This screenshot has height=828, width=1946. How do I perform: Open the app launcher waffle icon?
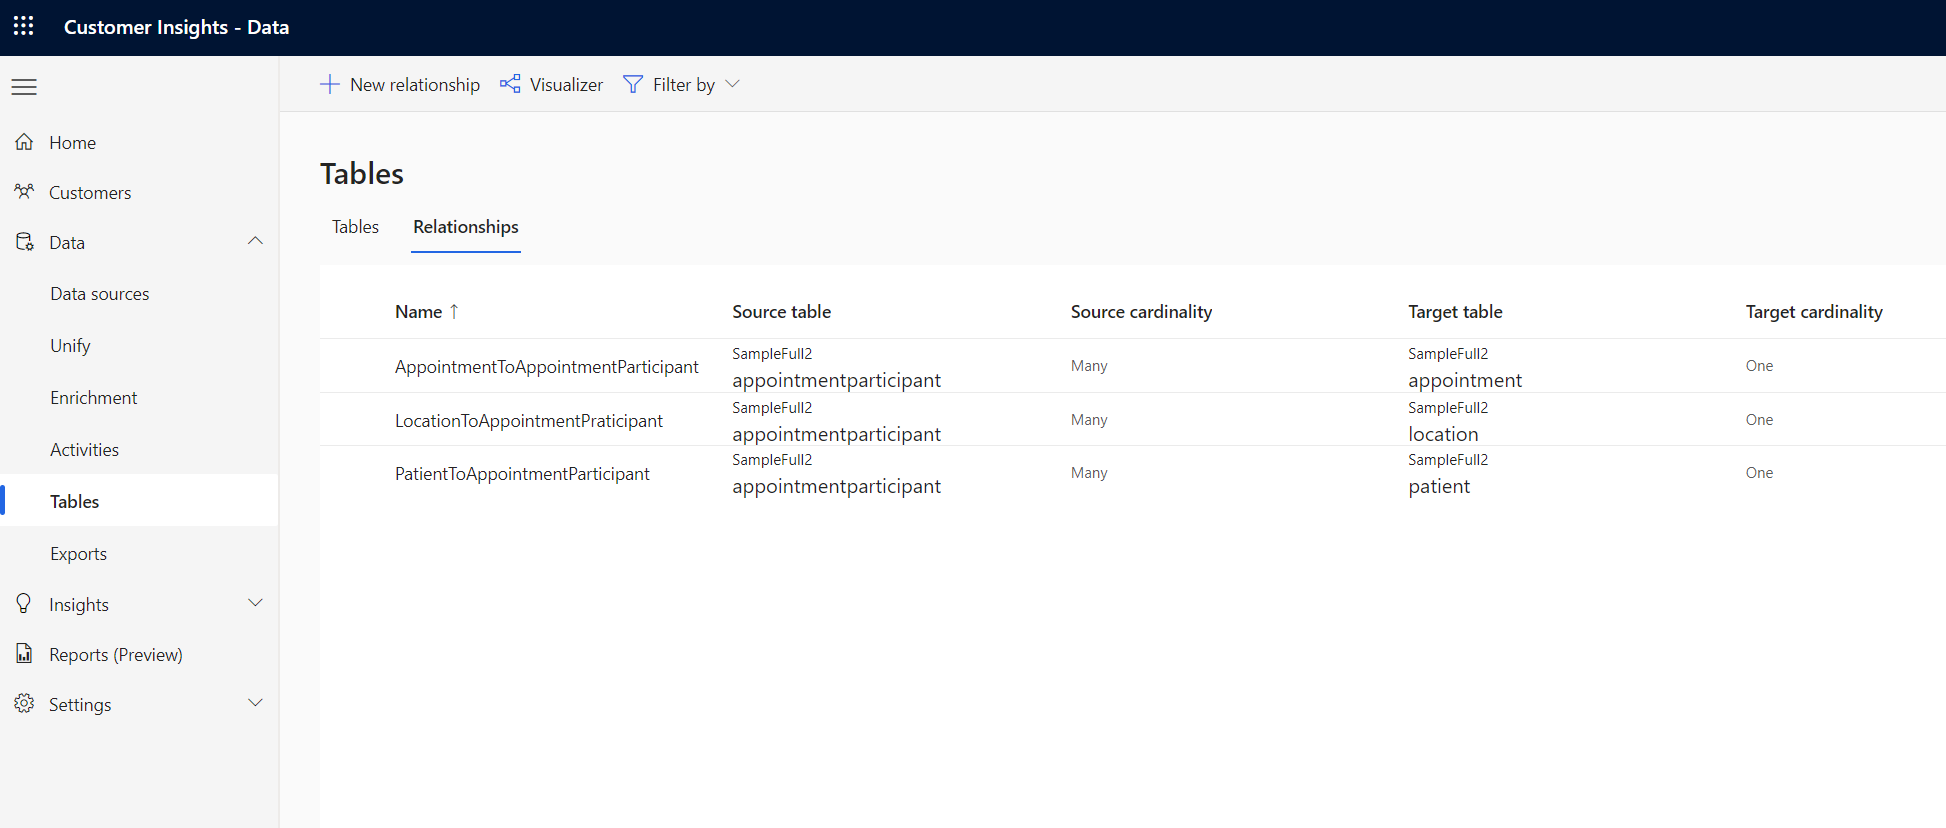[x=24, y=26]
